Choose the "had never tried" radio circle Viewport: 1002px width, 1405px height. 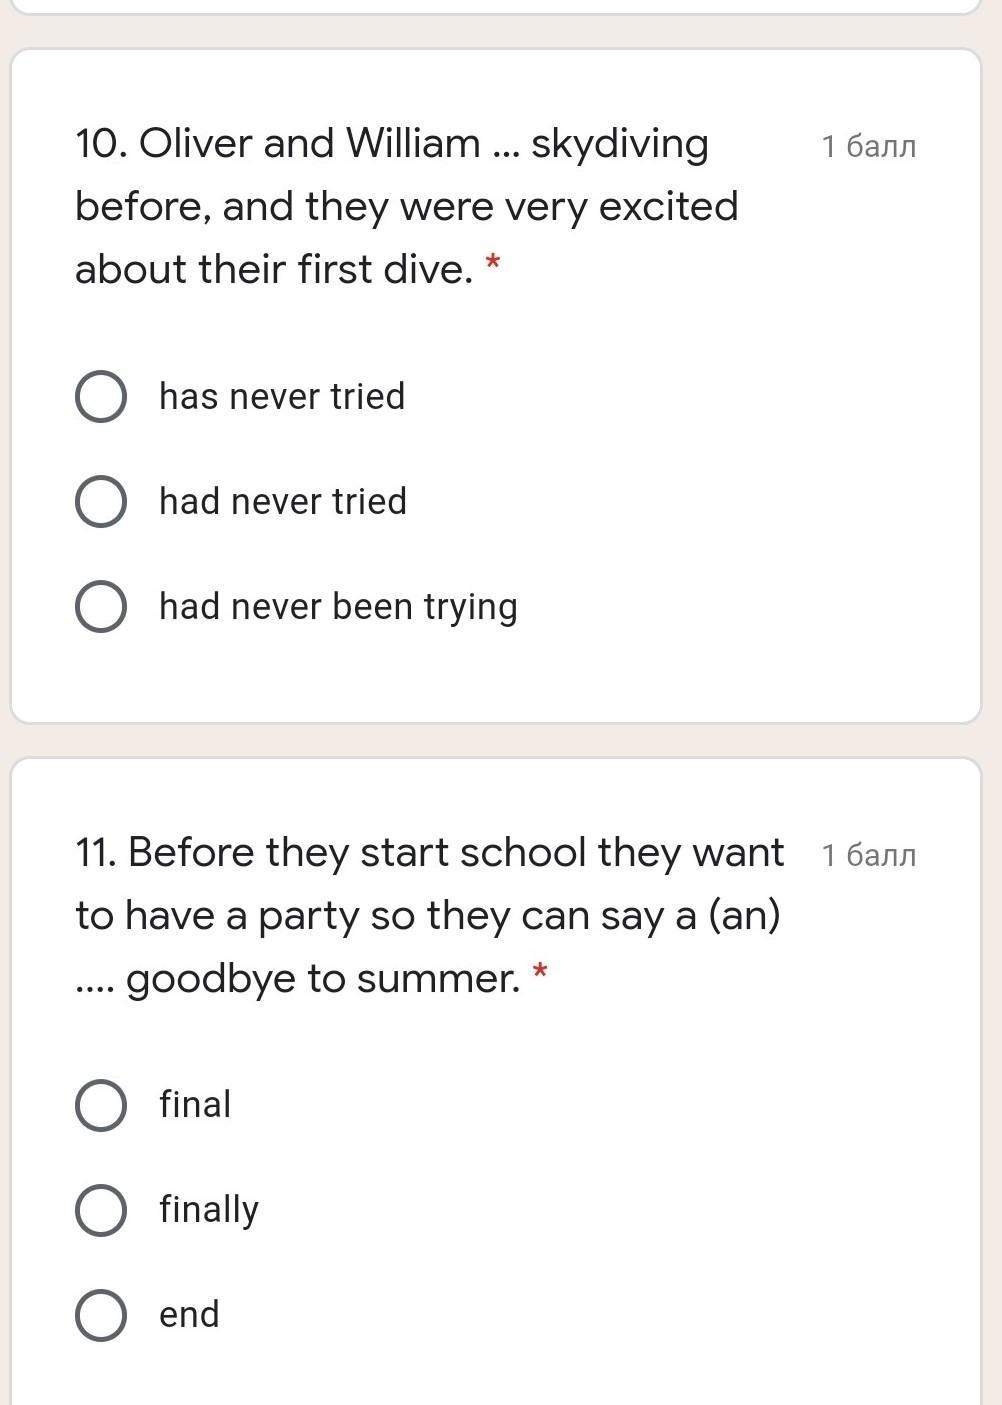[101, 502]
